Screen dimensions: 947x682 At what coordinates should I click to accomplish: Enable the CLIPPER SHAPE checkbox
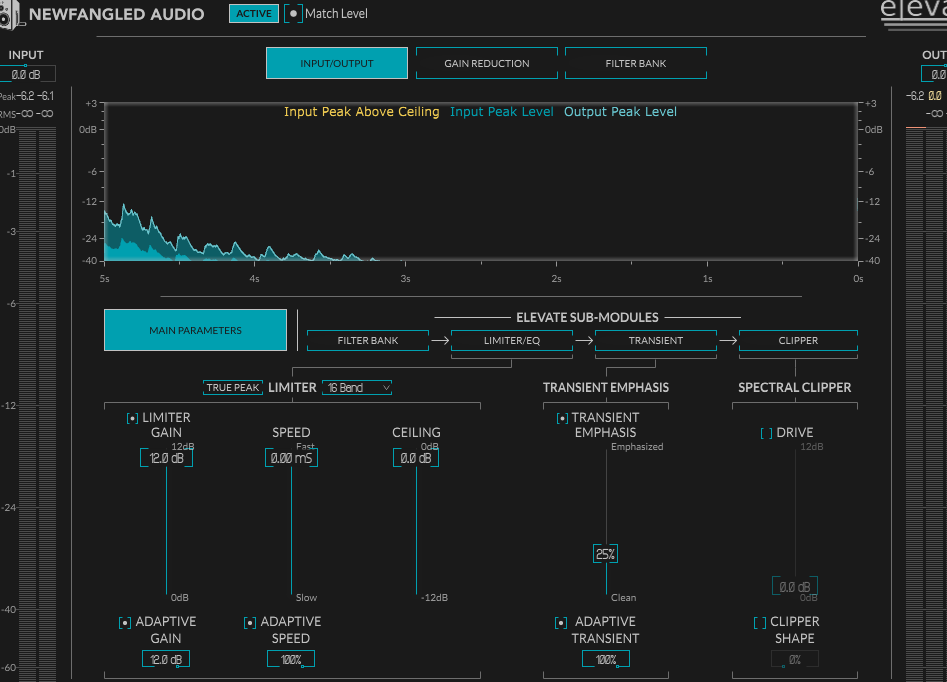760,623
